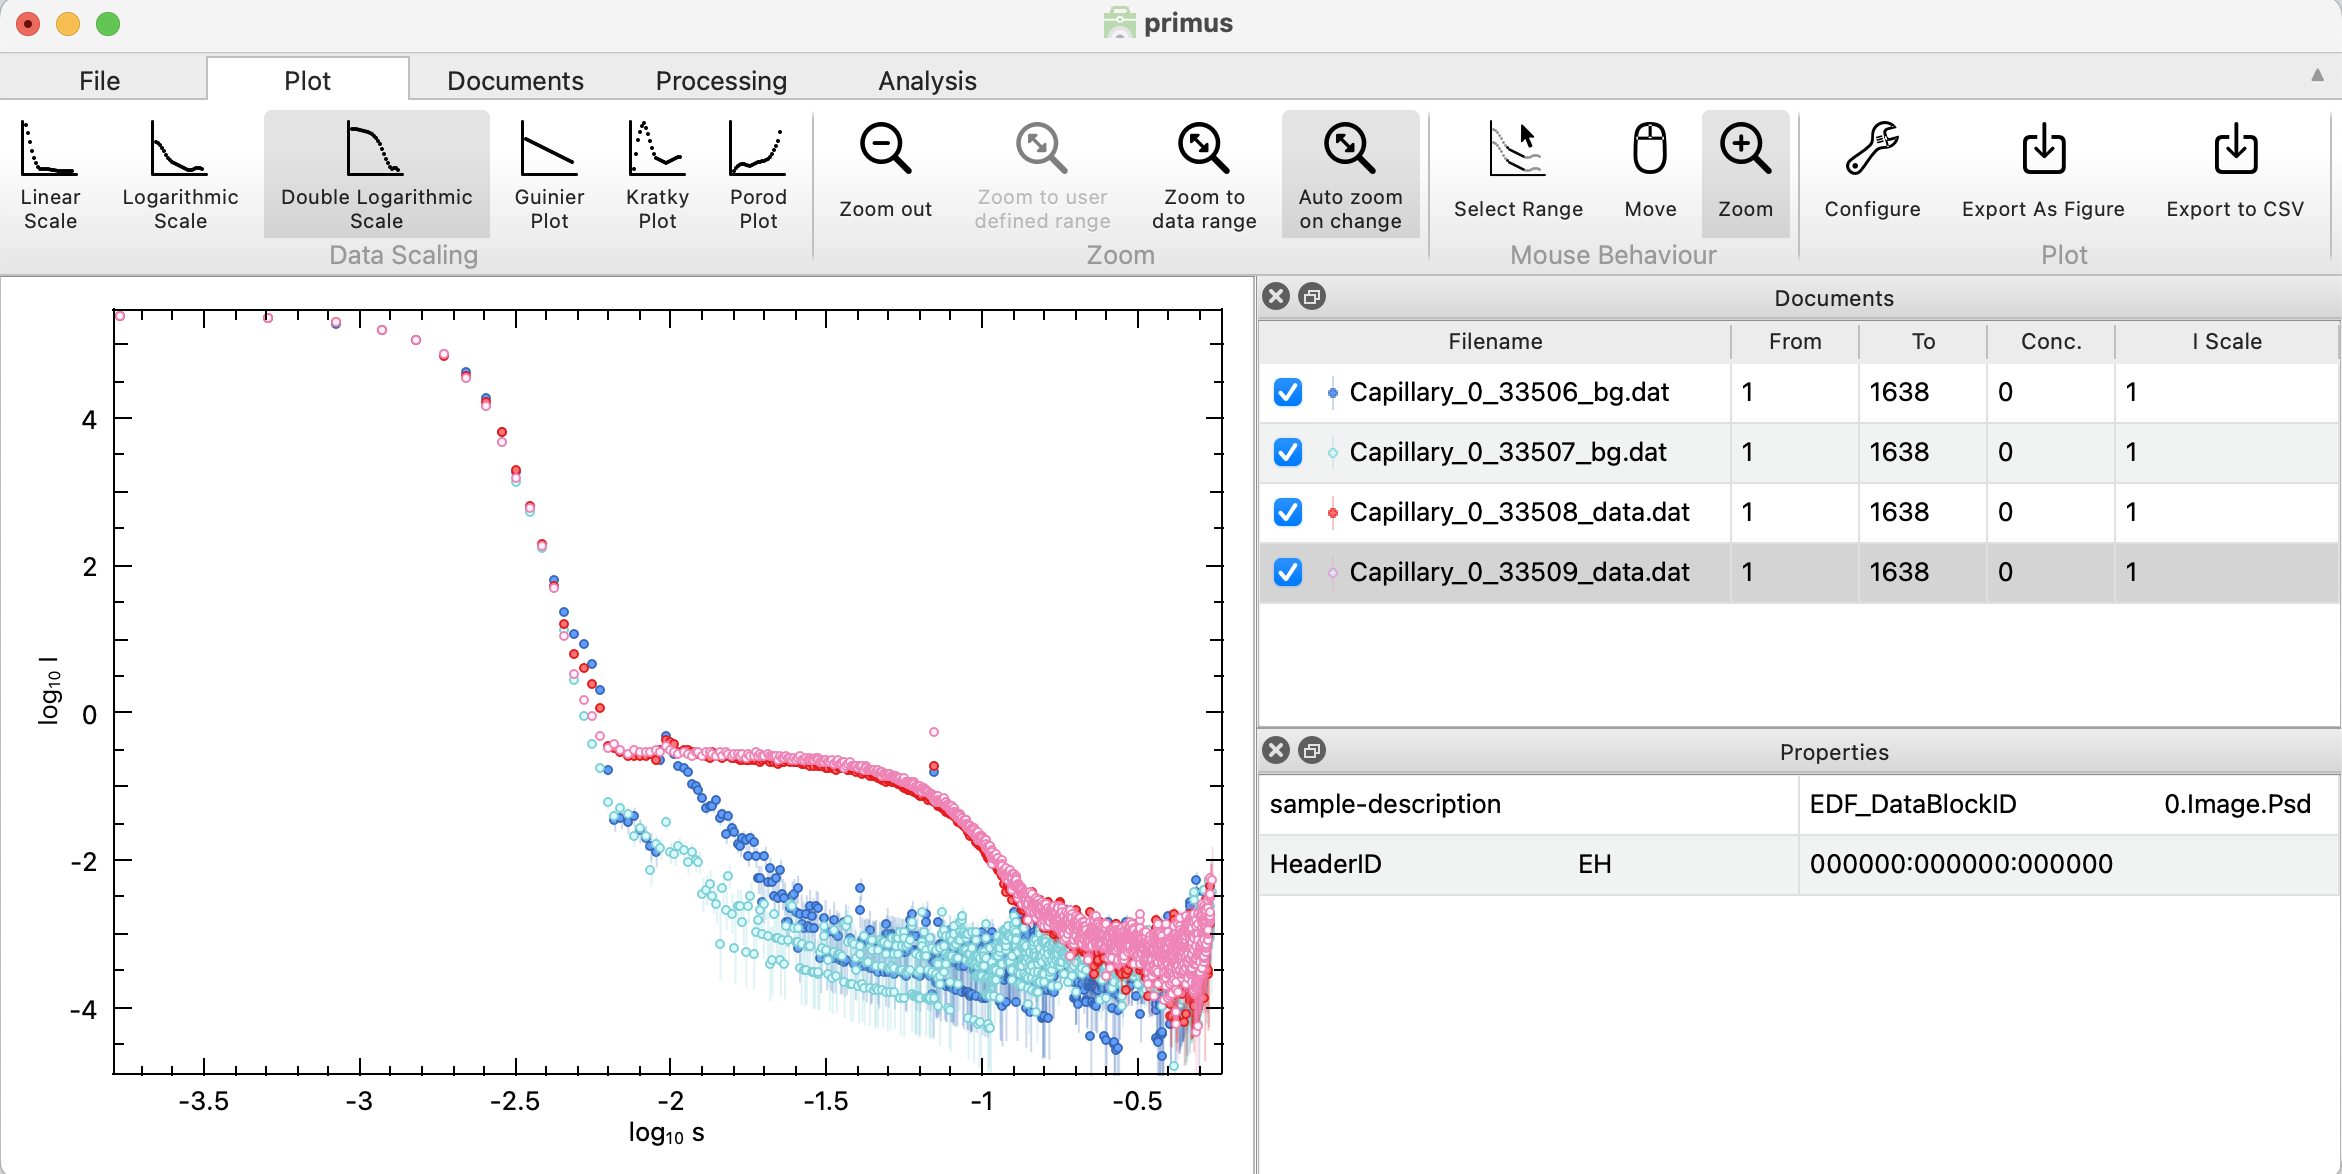Zoom to data range
Screen dimensions: 2342x1174
click(1204, 175)
